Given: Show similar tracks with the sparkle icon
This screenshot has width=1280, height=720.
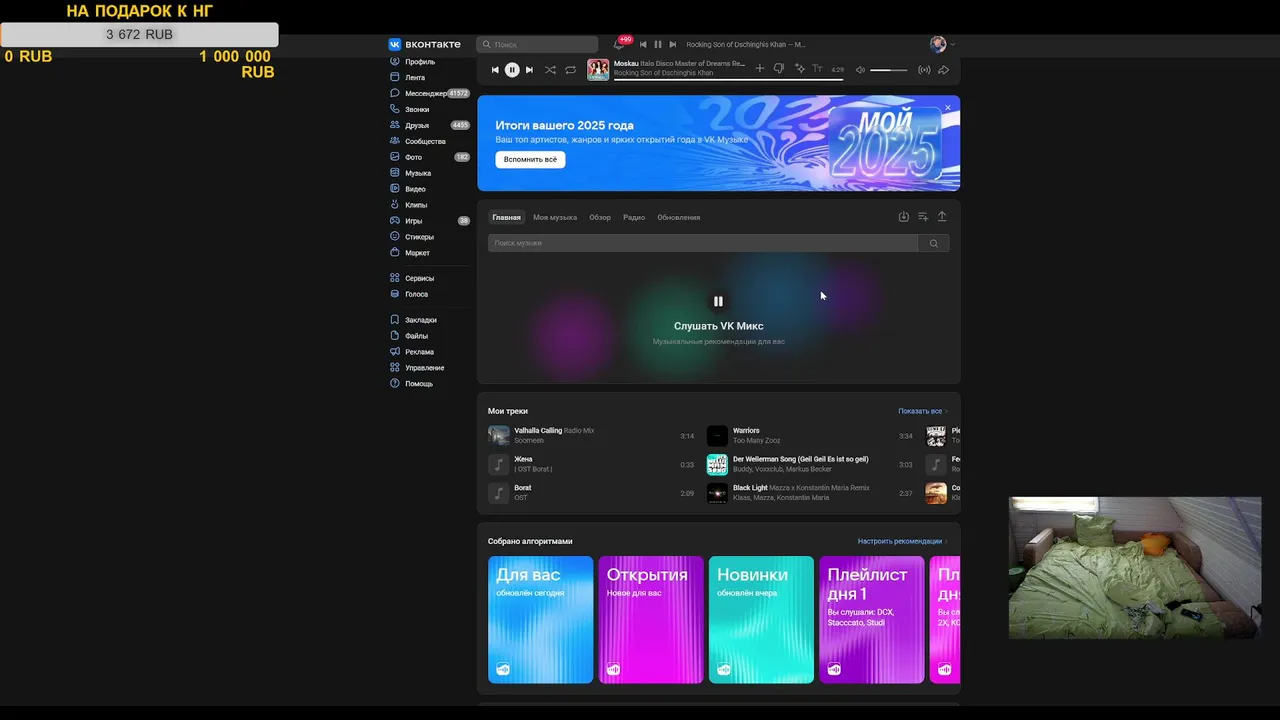Looking at the screenshot, I should point(799,69).
